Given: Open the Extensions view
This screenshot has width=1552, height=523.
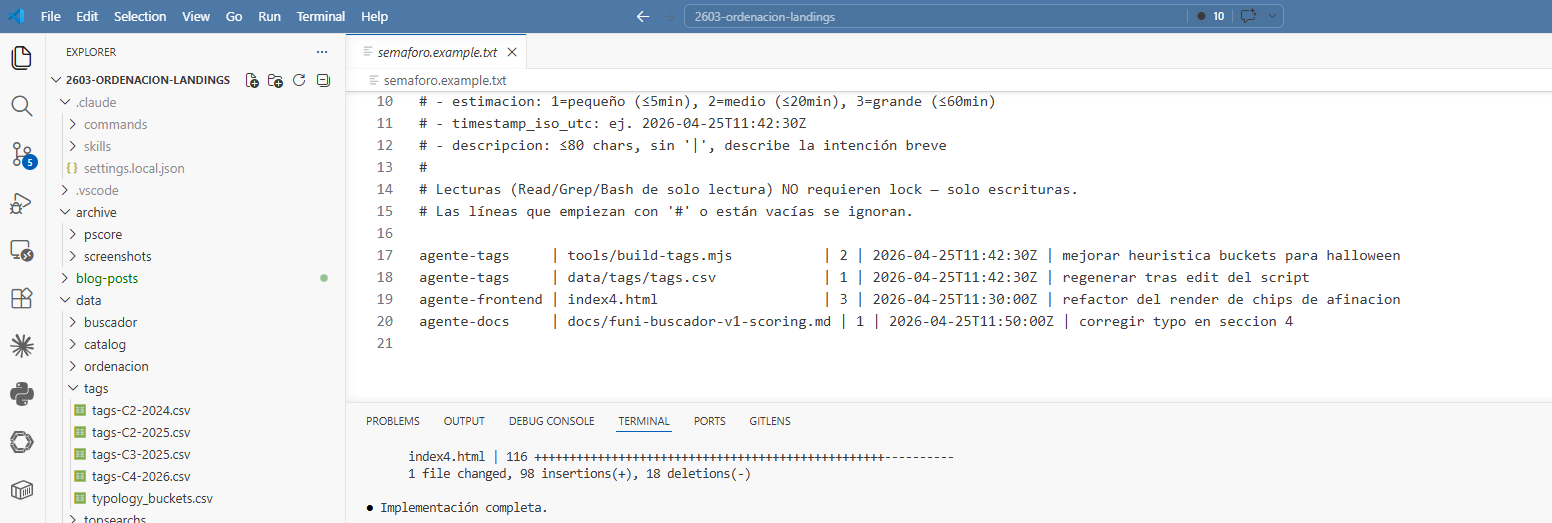Looking at the screenshot, I should point(21,298).
